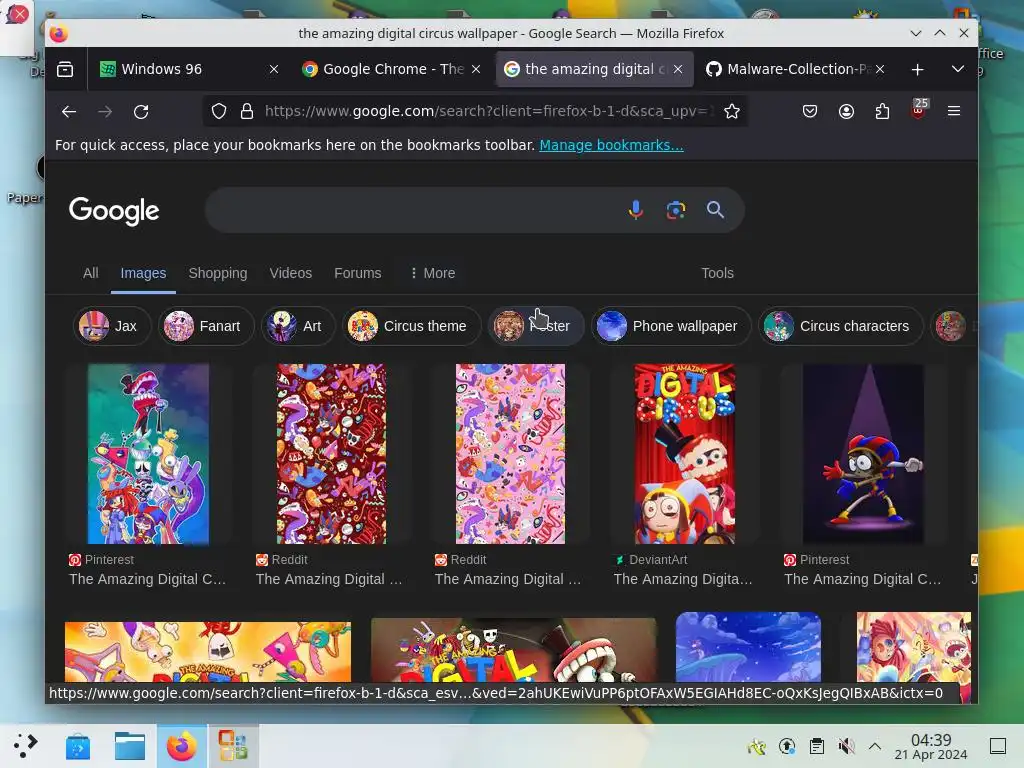This screenshot has height=768, width=1024.
Task: Open Dolphin file manager from taskbar
Action: pos(130,746)
